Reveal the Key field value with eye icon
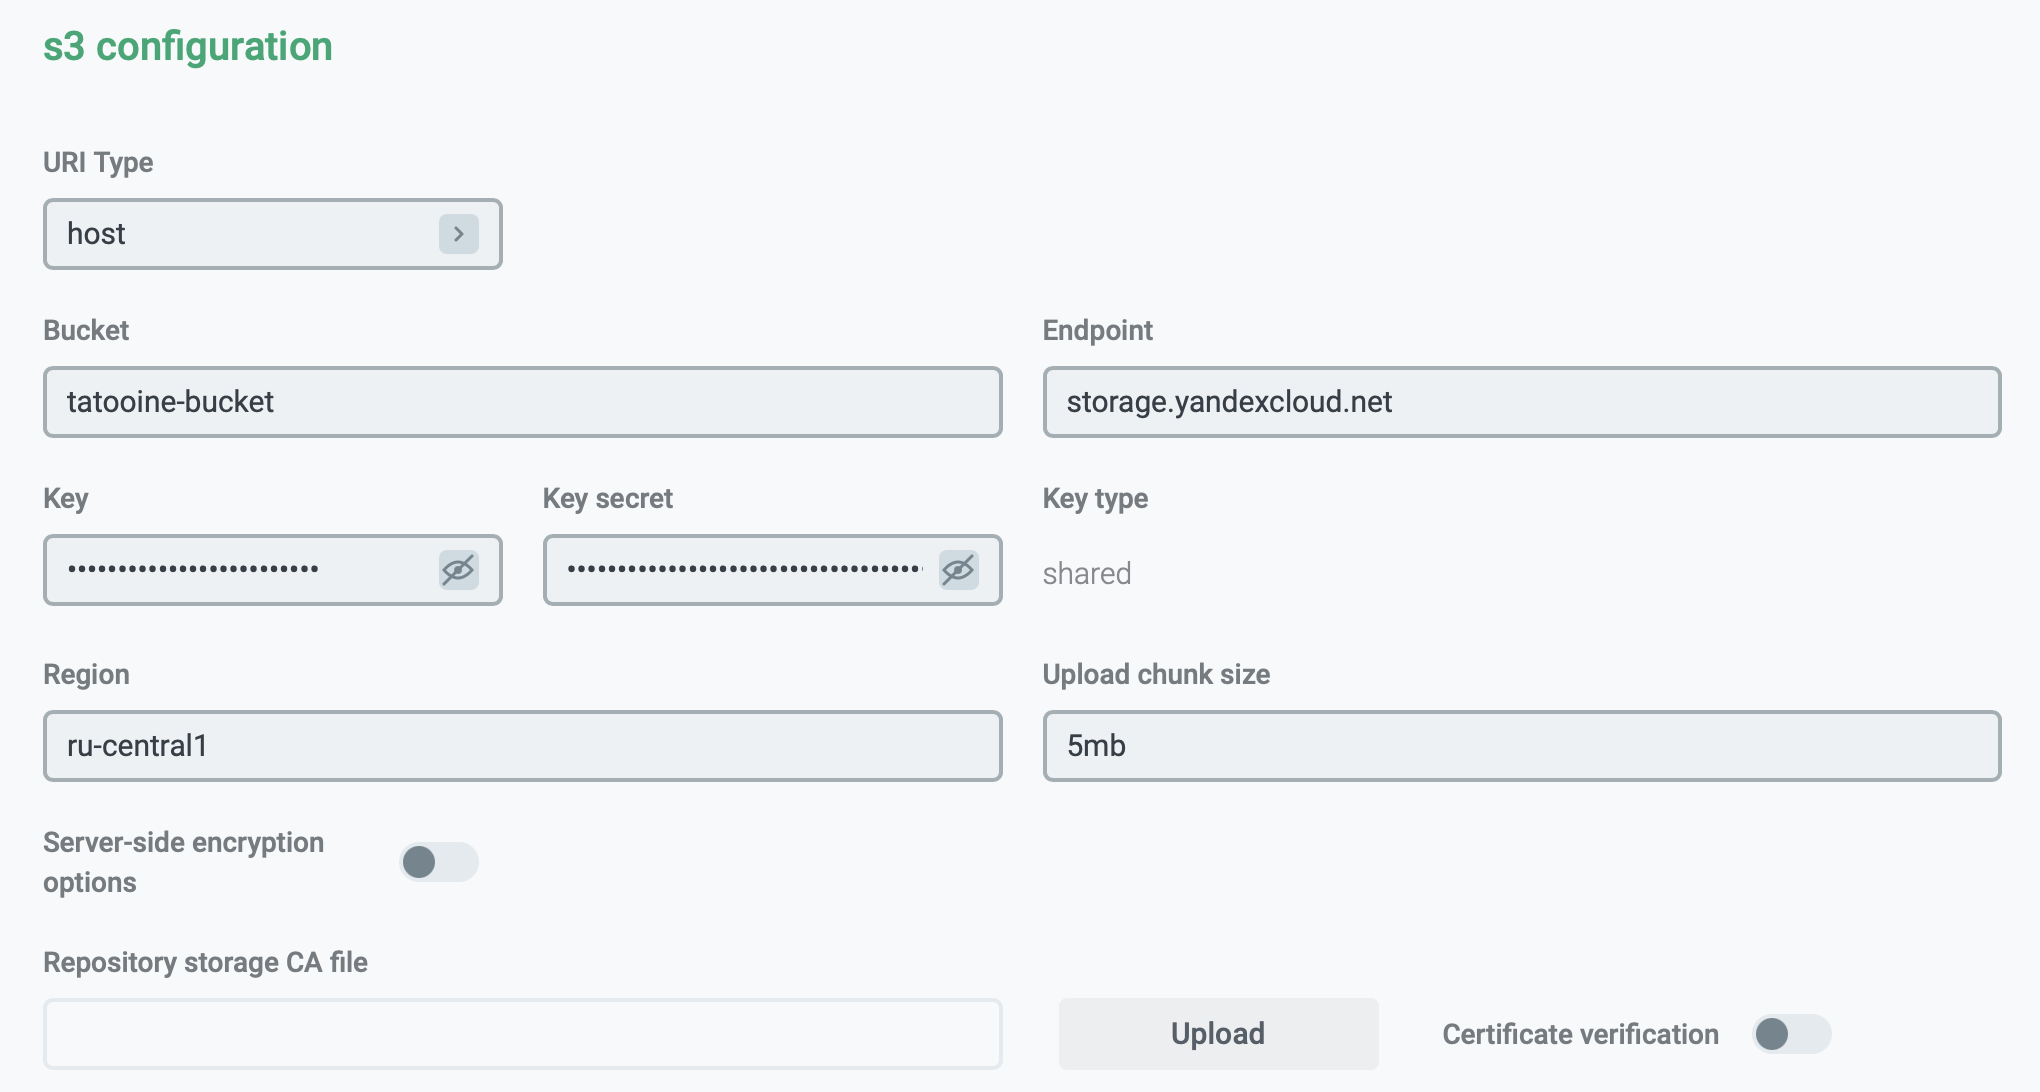 tap(458, 570)
